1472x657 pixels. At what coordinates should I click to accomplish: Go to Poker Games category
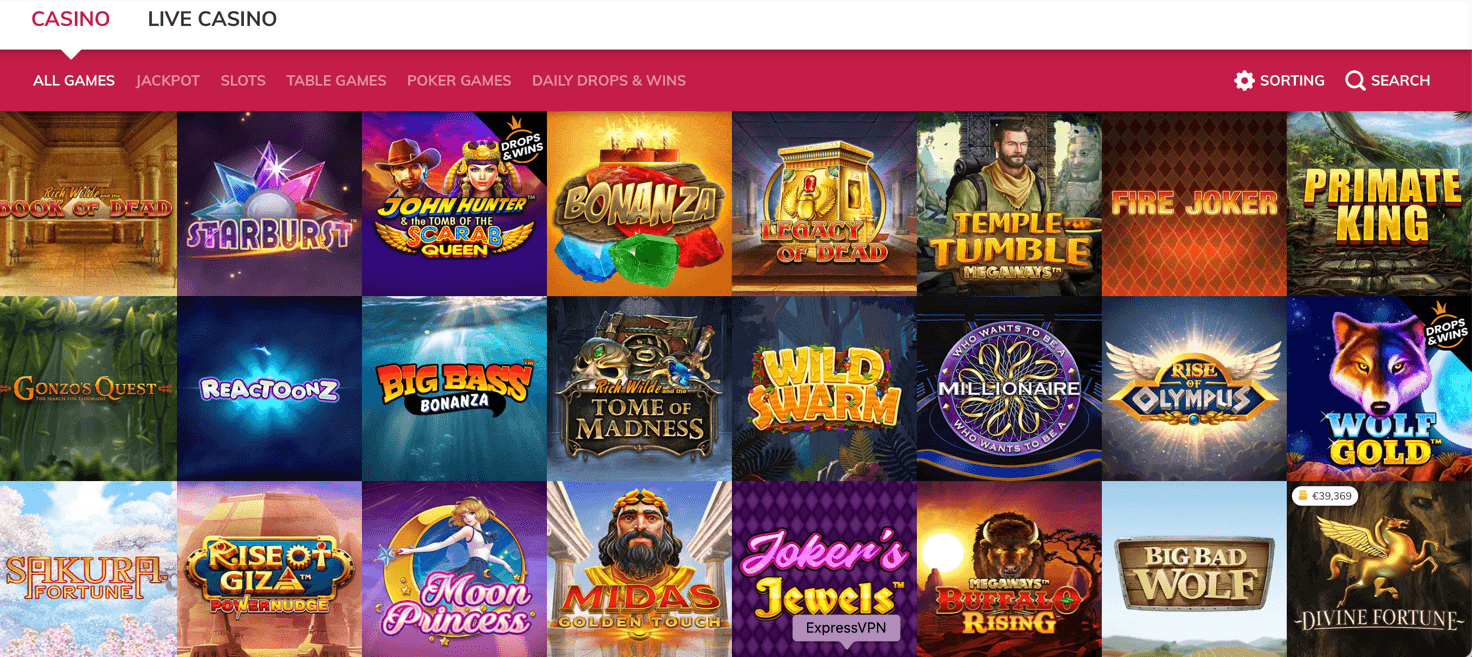pyautogui.click(x=459, y=81)
